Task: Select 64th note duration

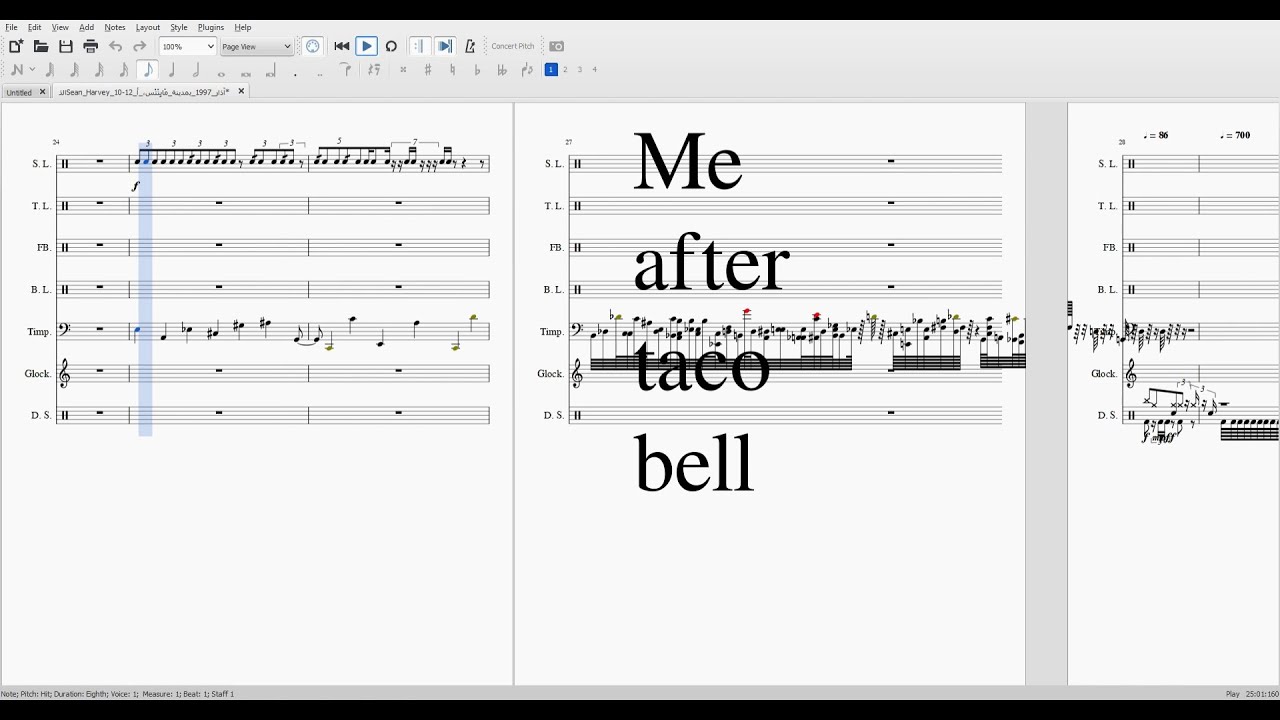Action: point(74,70)
